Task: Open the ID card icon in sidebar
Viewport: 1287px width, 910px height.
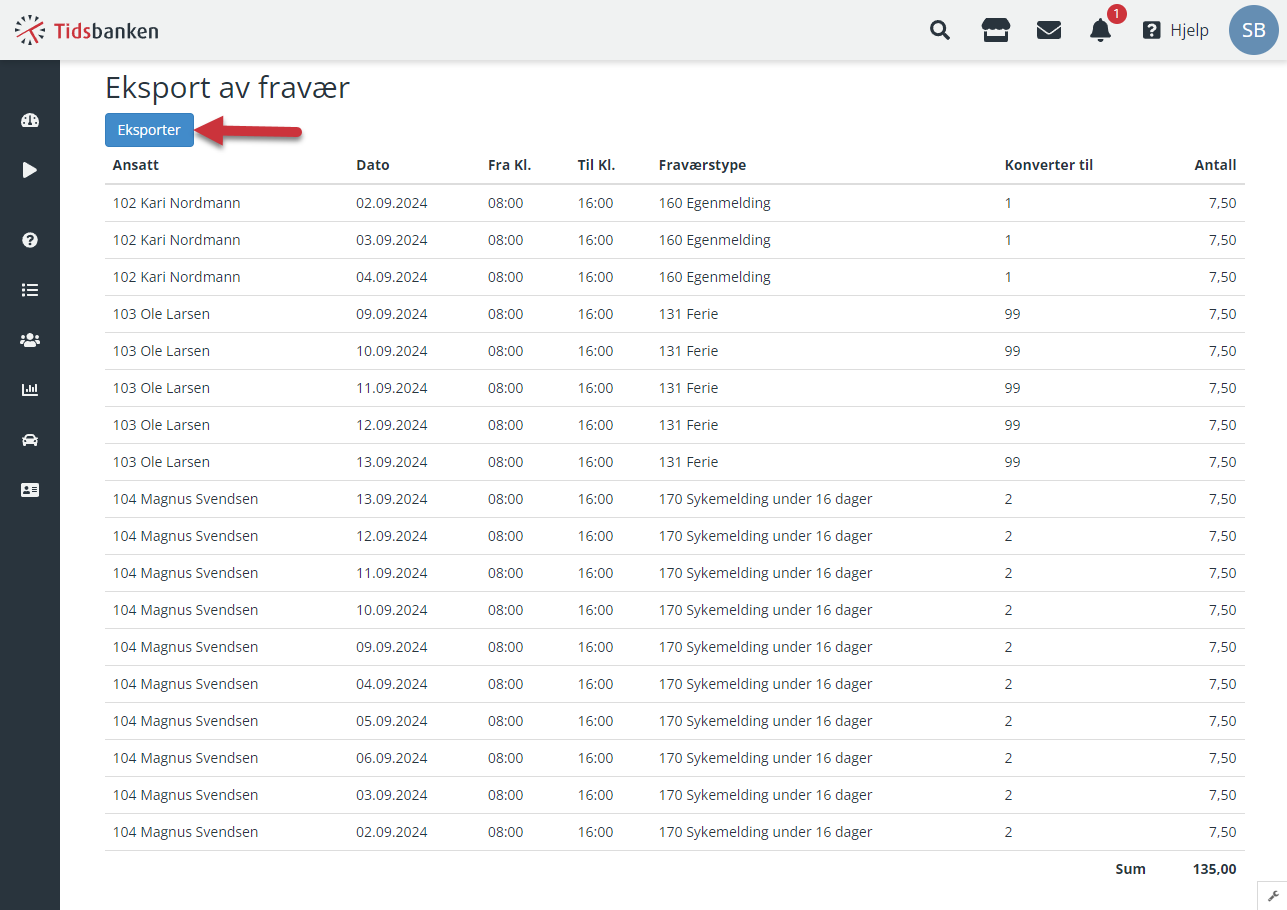Action: [x=30, y=490]
